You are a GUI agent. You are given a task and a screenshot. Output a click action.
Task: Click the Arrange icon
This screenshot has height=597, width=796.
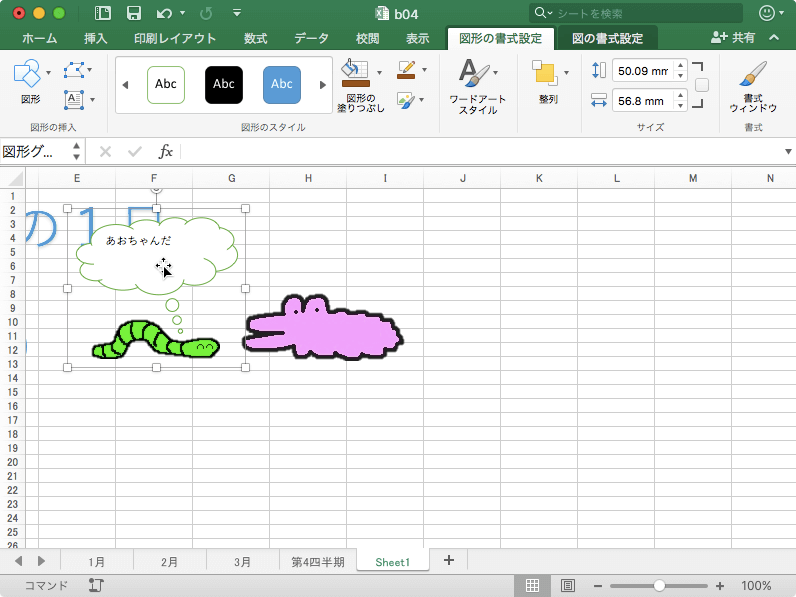coord(545,74)
